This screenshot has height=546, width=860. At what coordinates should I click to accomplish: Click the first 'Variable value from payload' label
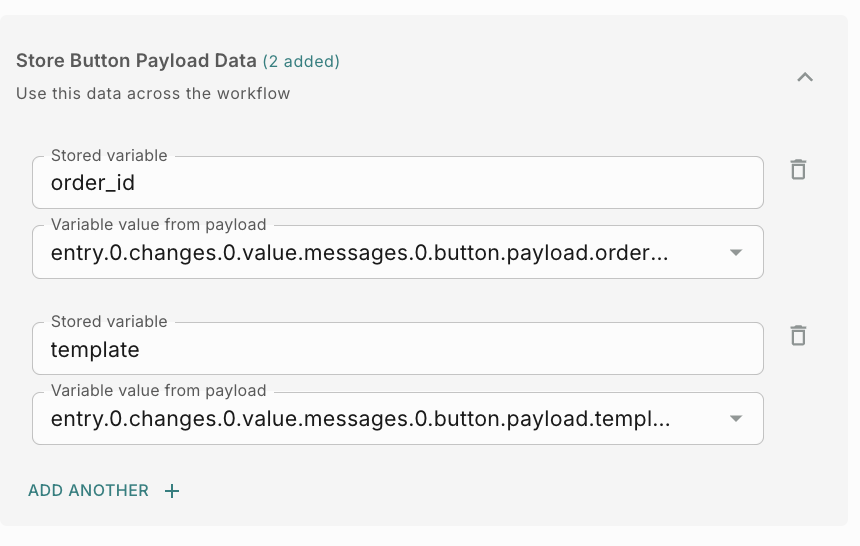tap(158, 225)
